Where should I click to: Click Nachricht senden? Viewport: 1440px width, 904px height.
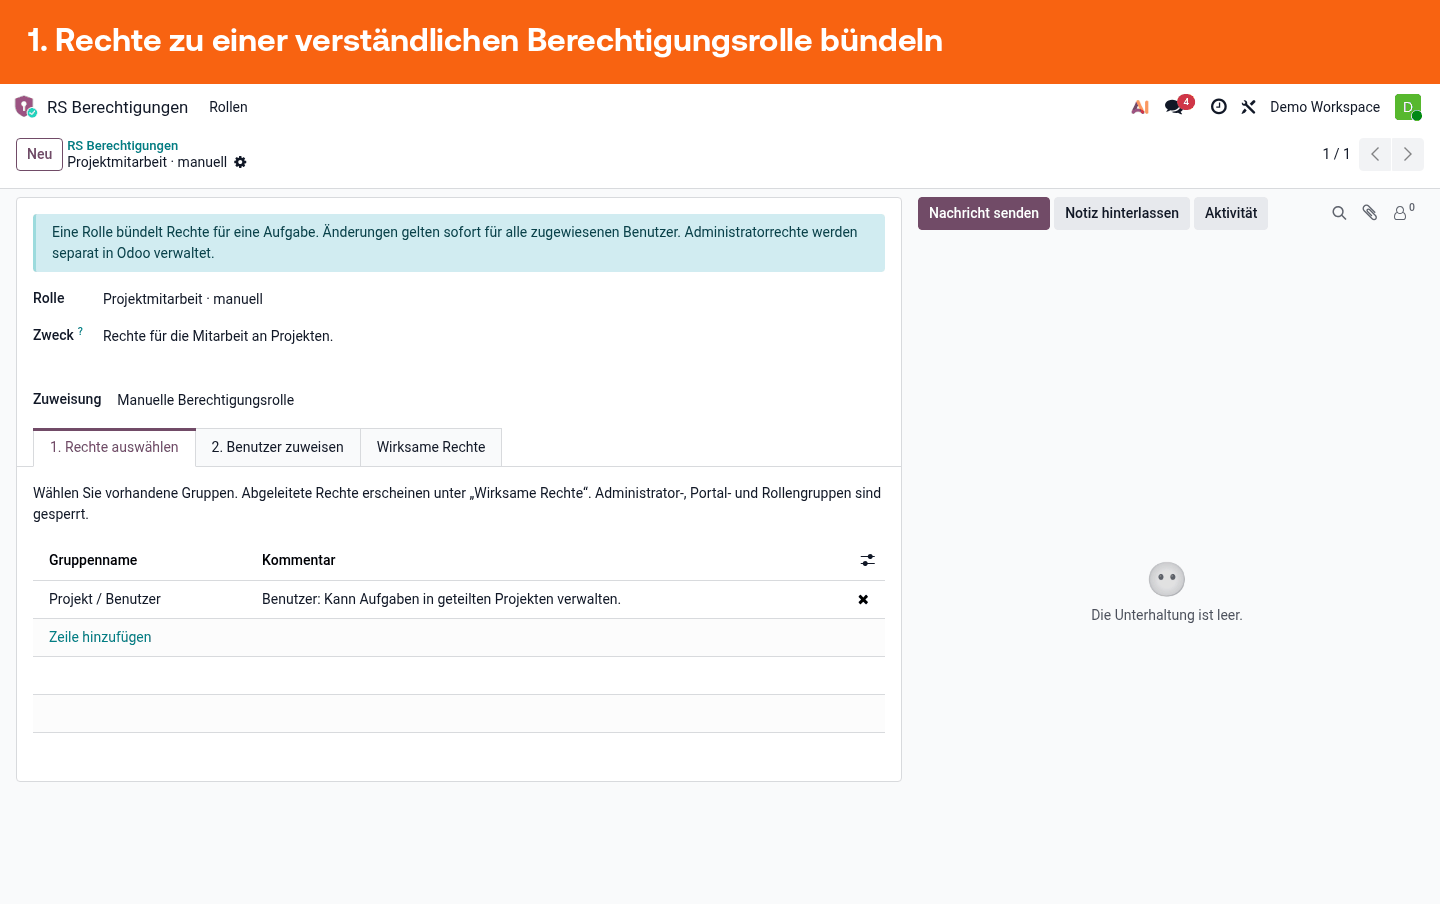pyautogui.click(x=984, y=213)
